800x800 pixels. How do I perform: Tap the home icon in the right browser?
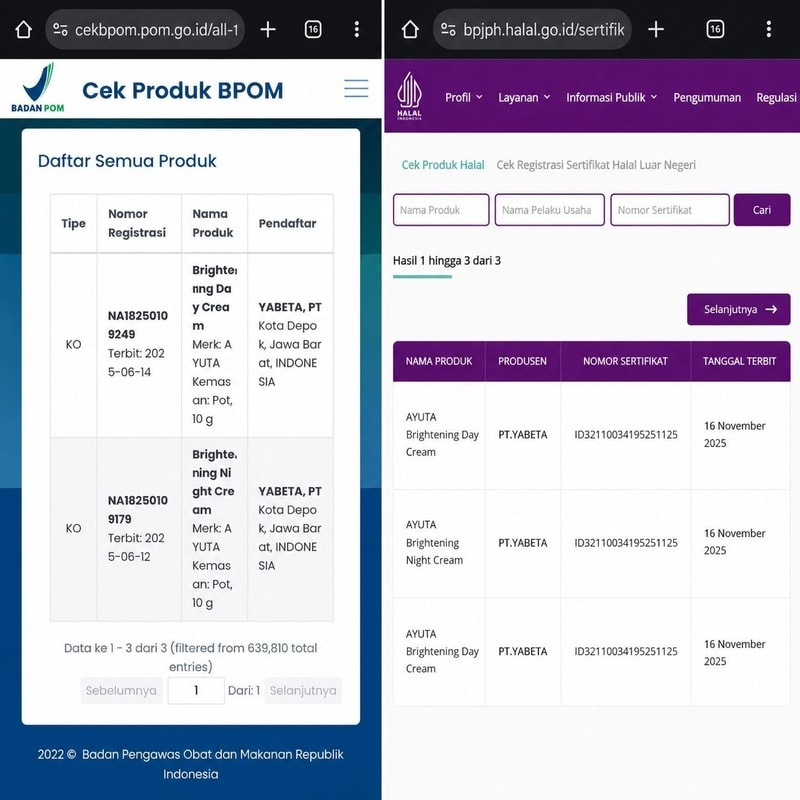click(x=410, y=30)
